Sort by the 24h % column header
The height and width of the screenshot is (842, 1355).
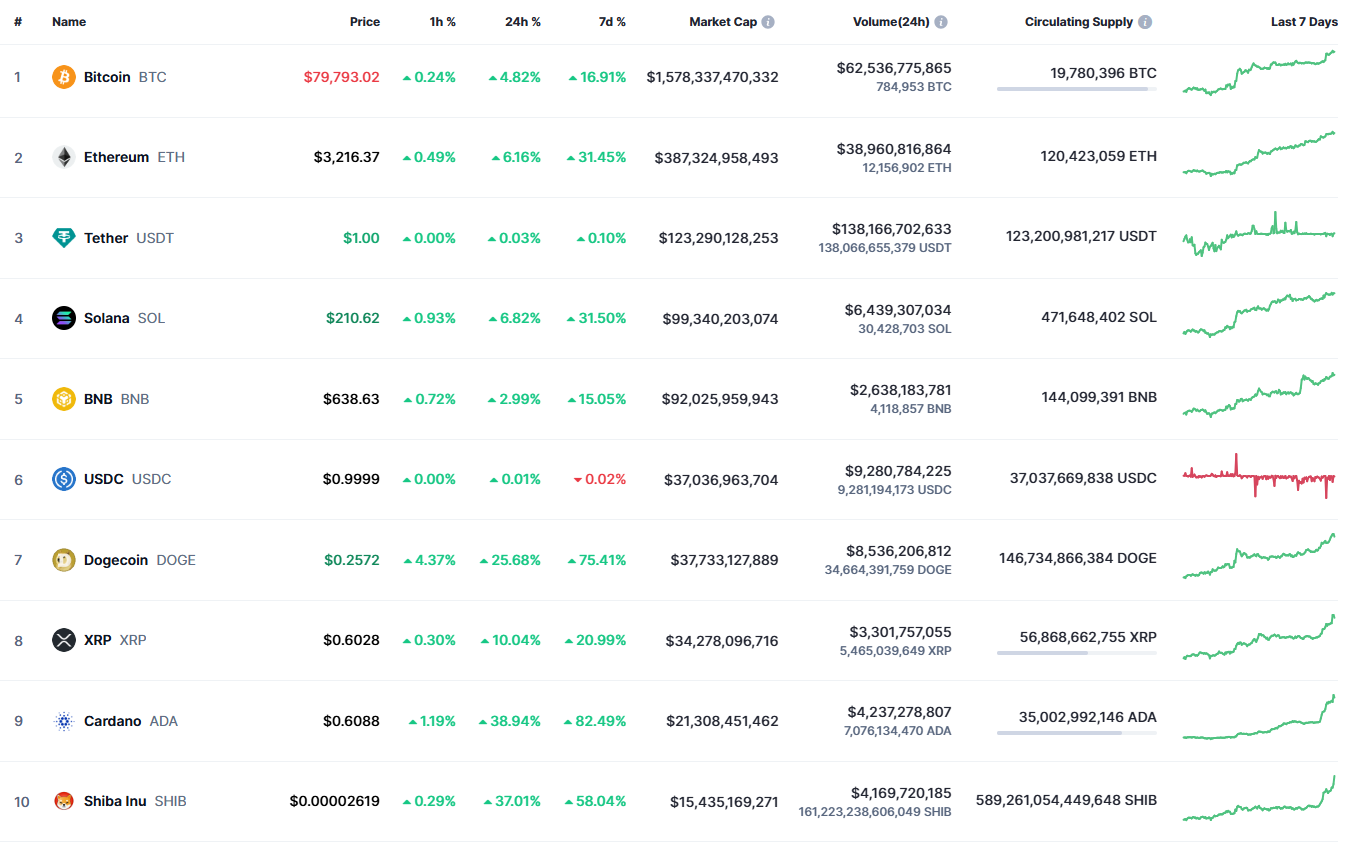pyautogui.click(x=523, y=22)
